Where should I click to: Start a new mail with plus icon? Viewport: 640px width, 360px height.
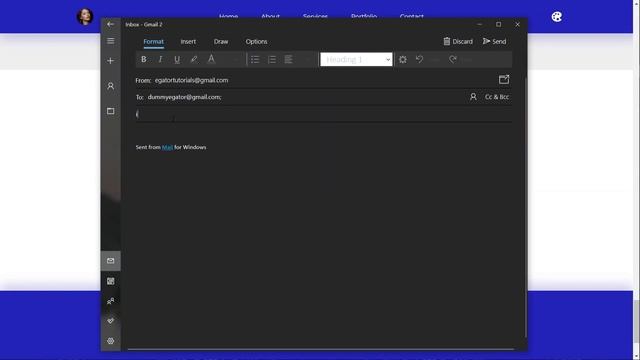pos(111,61)
